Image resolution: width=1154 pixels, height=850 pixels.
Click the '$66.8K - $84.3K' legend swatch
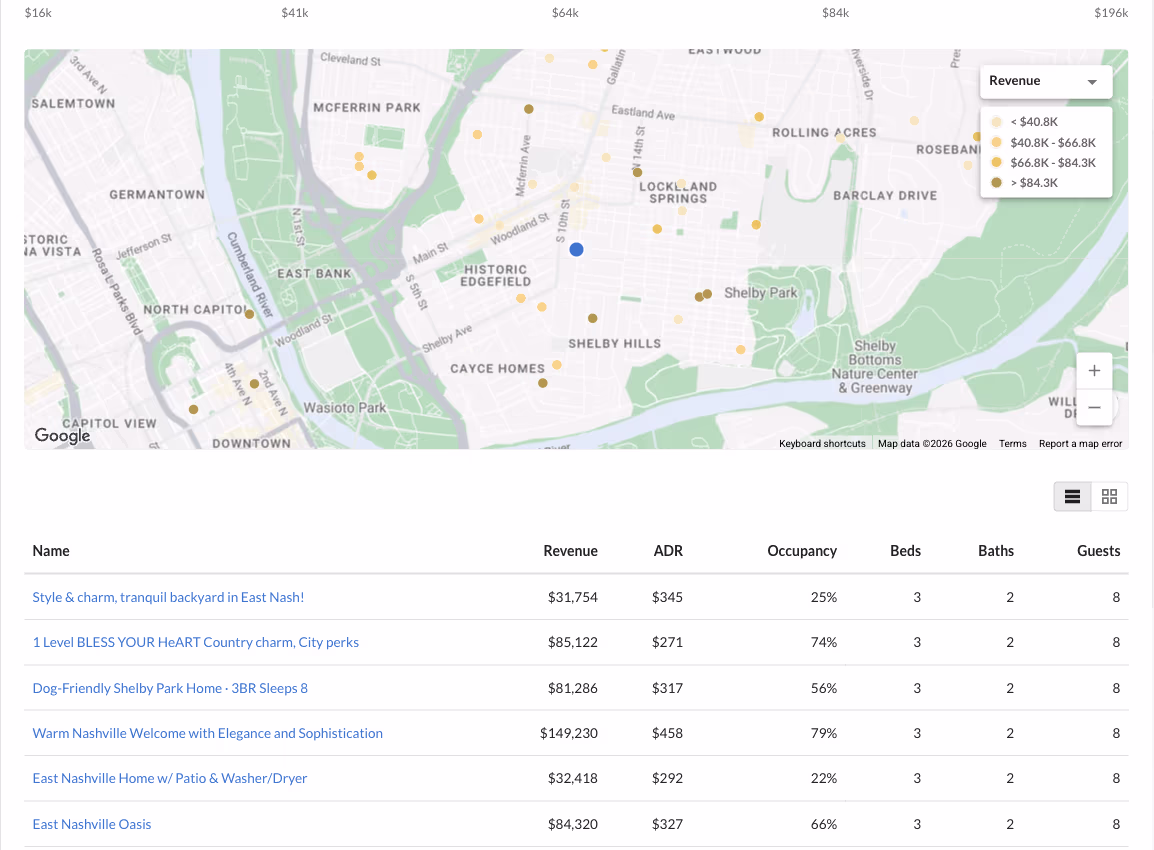click(997, 163)
